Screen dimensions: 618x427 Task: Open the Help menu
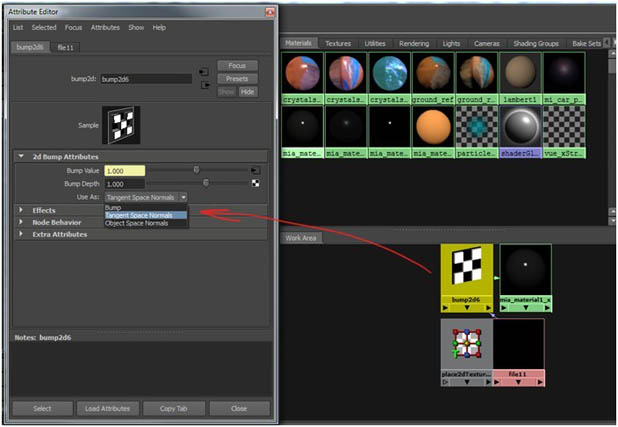click(x=159, y=27)
